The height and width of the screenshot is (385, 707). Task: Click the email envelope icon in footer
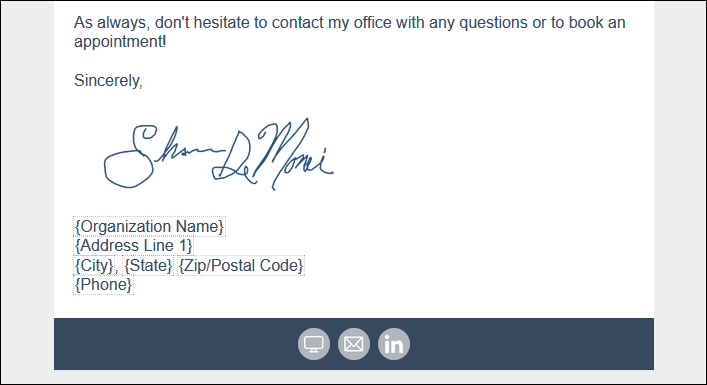[x=354, y=344]
